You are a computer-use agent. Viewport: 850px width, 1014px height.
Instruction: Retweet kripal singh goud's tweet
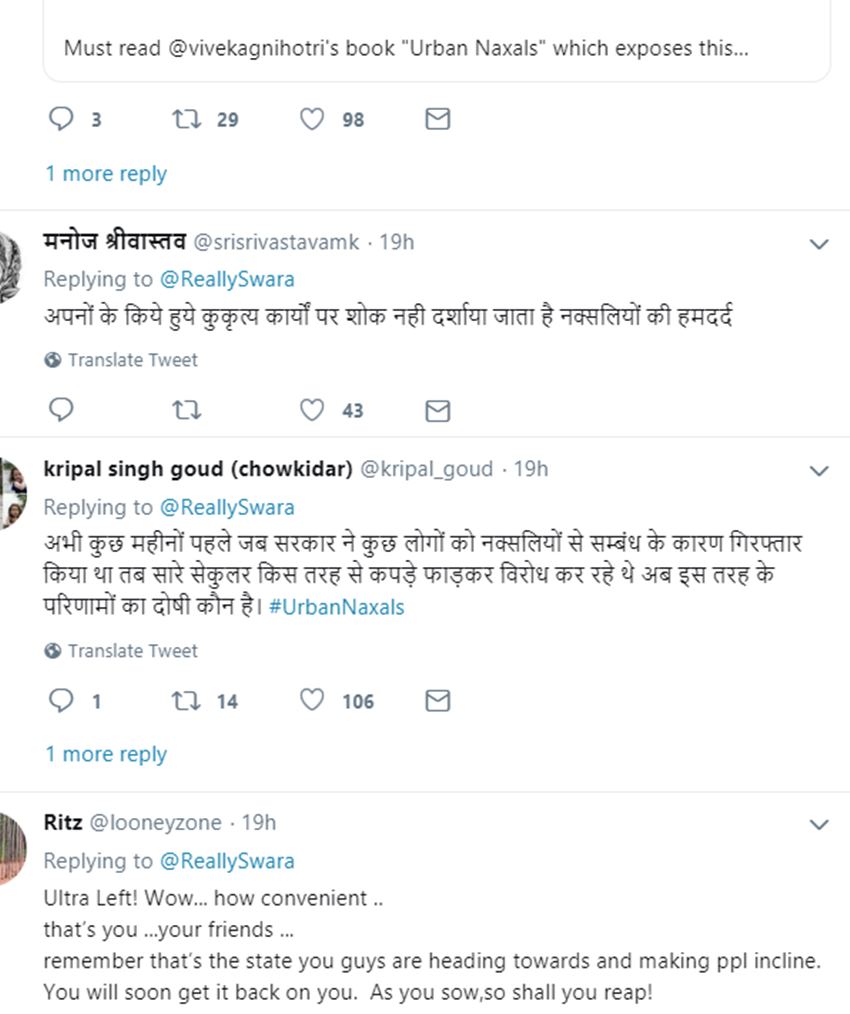click(x=185, y=701)
